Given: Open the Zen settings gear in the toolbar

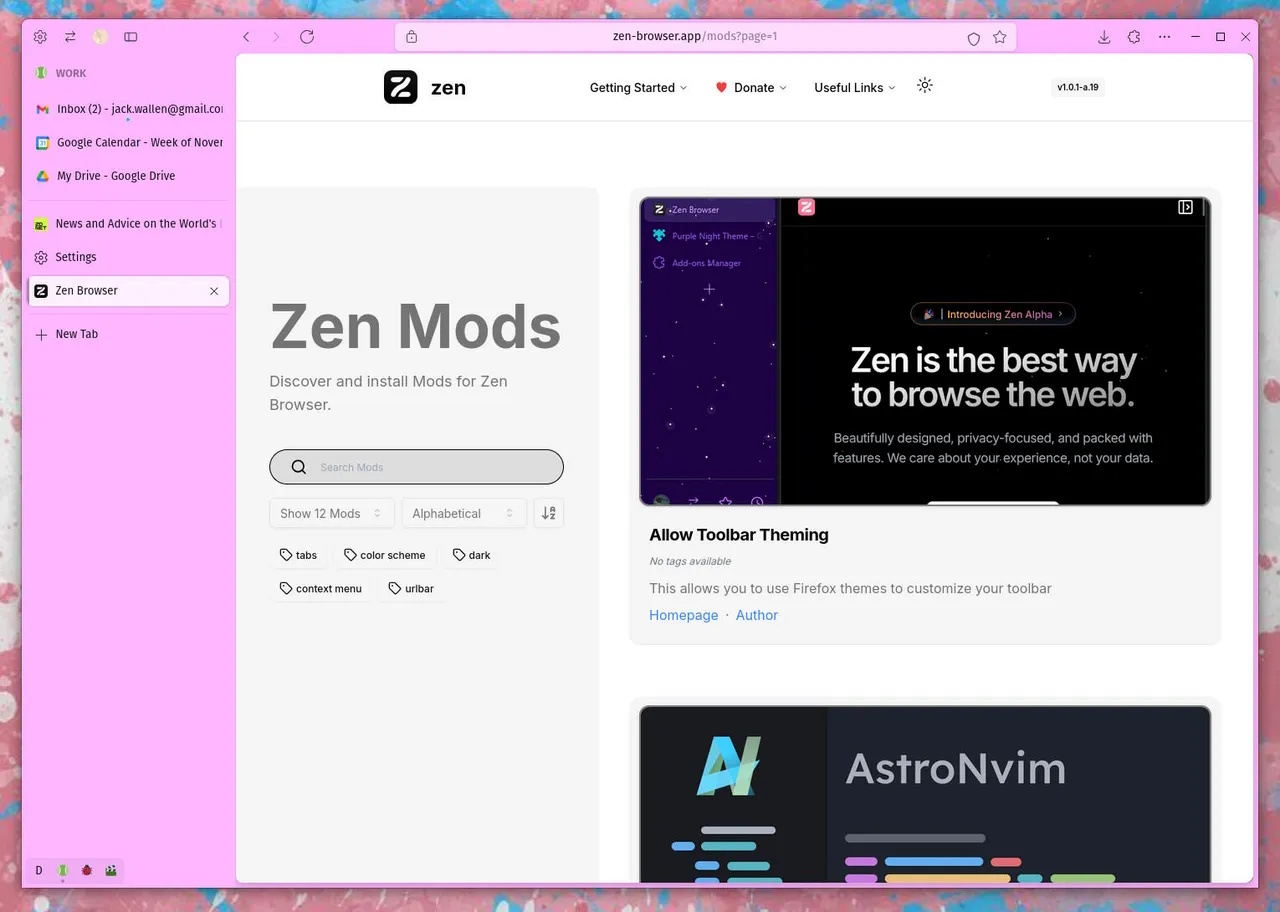Looking at the screenshot, I should [x=40, y=37].
